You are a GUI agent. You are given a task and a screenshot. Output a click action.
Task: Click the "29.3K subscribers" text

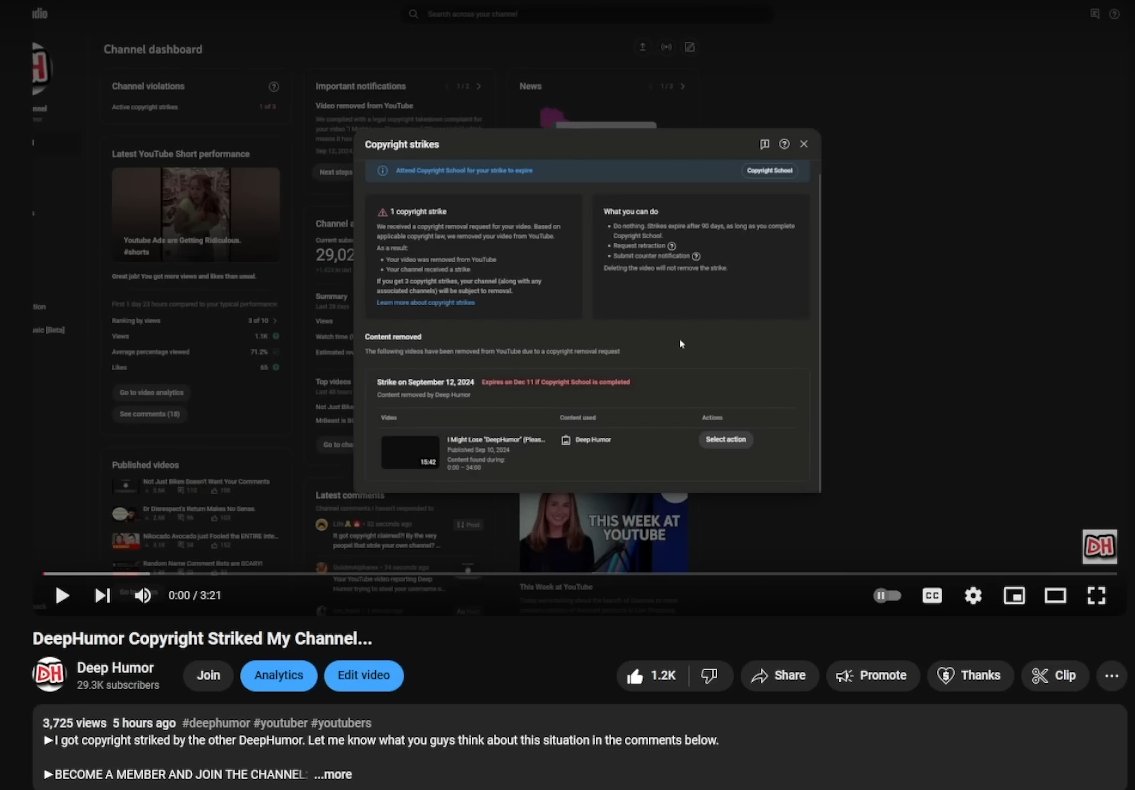tap(118, 685)
